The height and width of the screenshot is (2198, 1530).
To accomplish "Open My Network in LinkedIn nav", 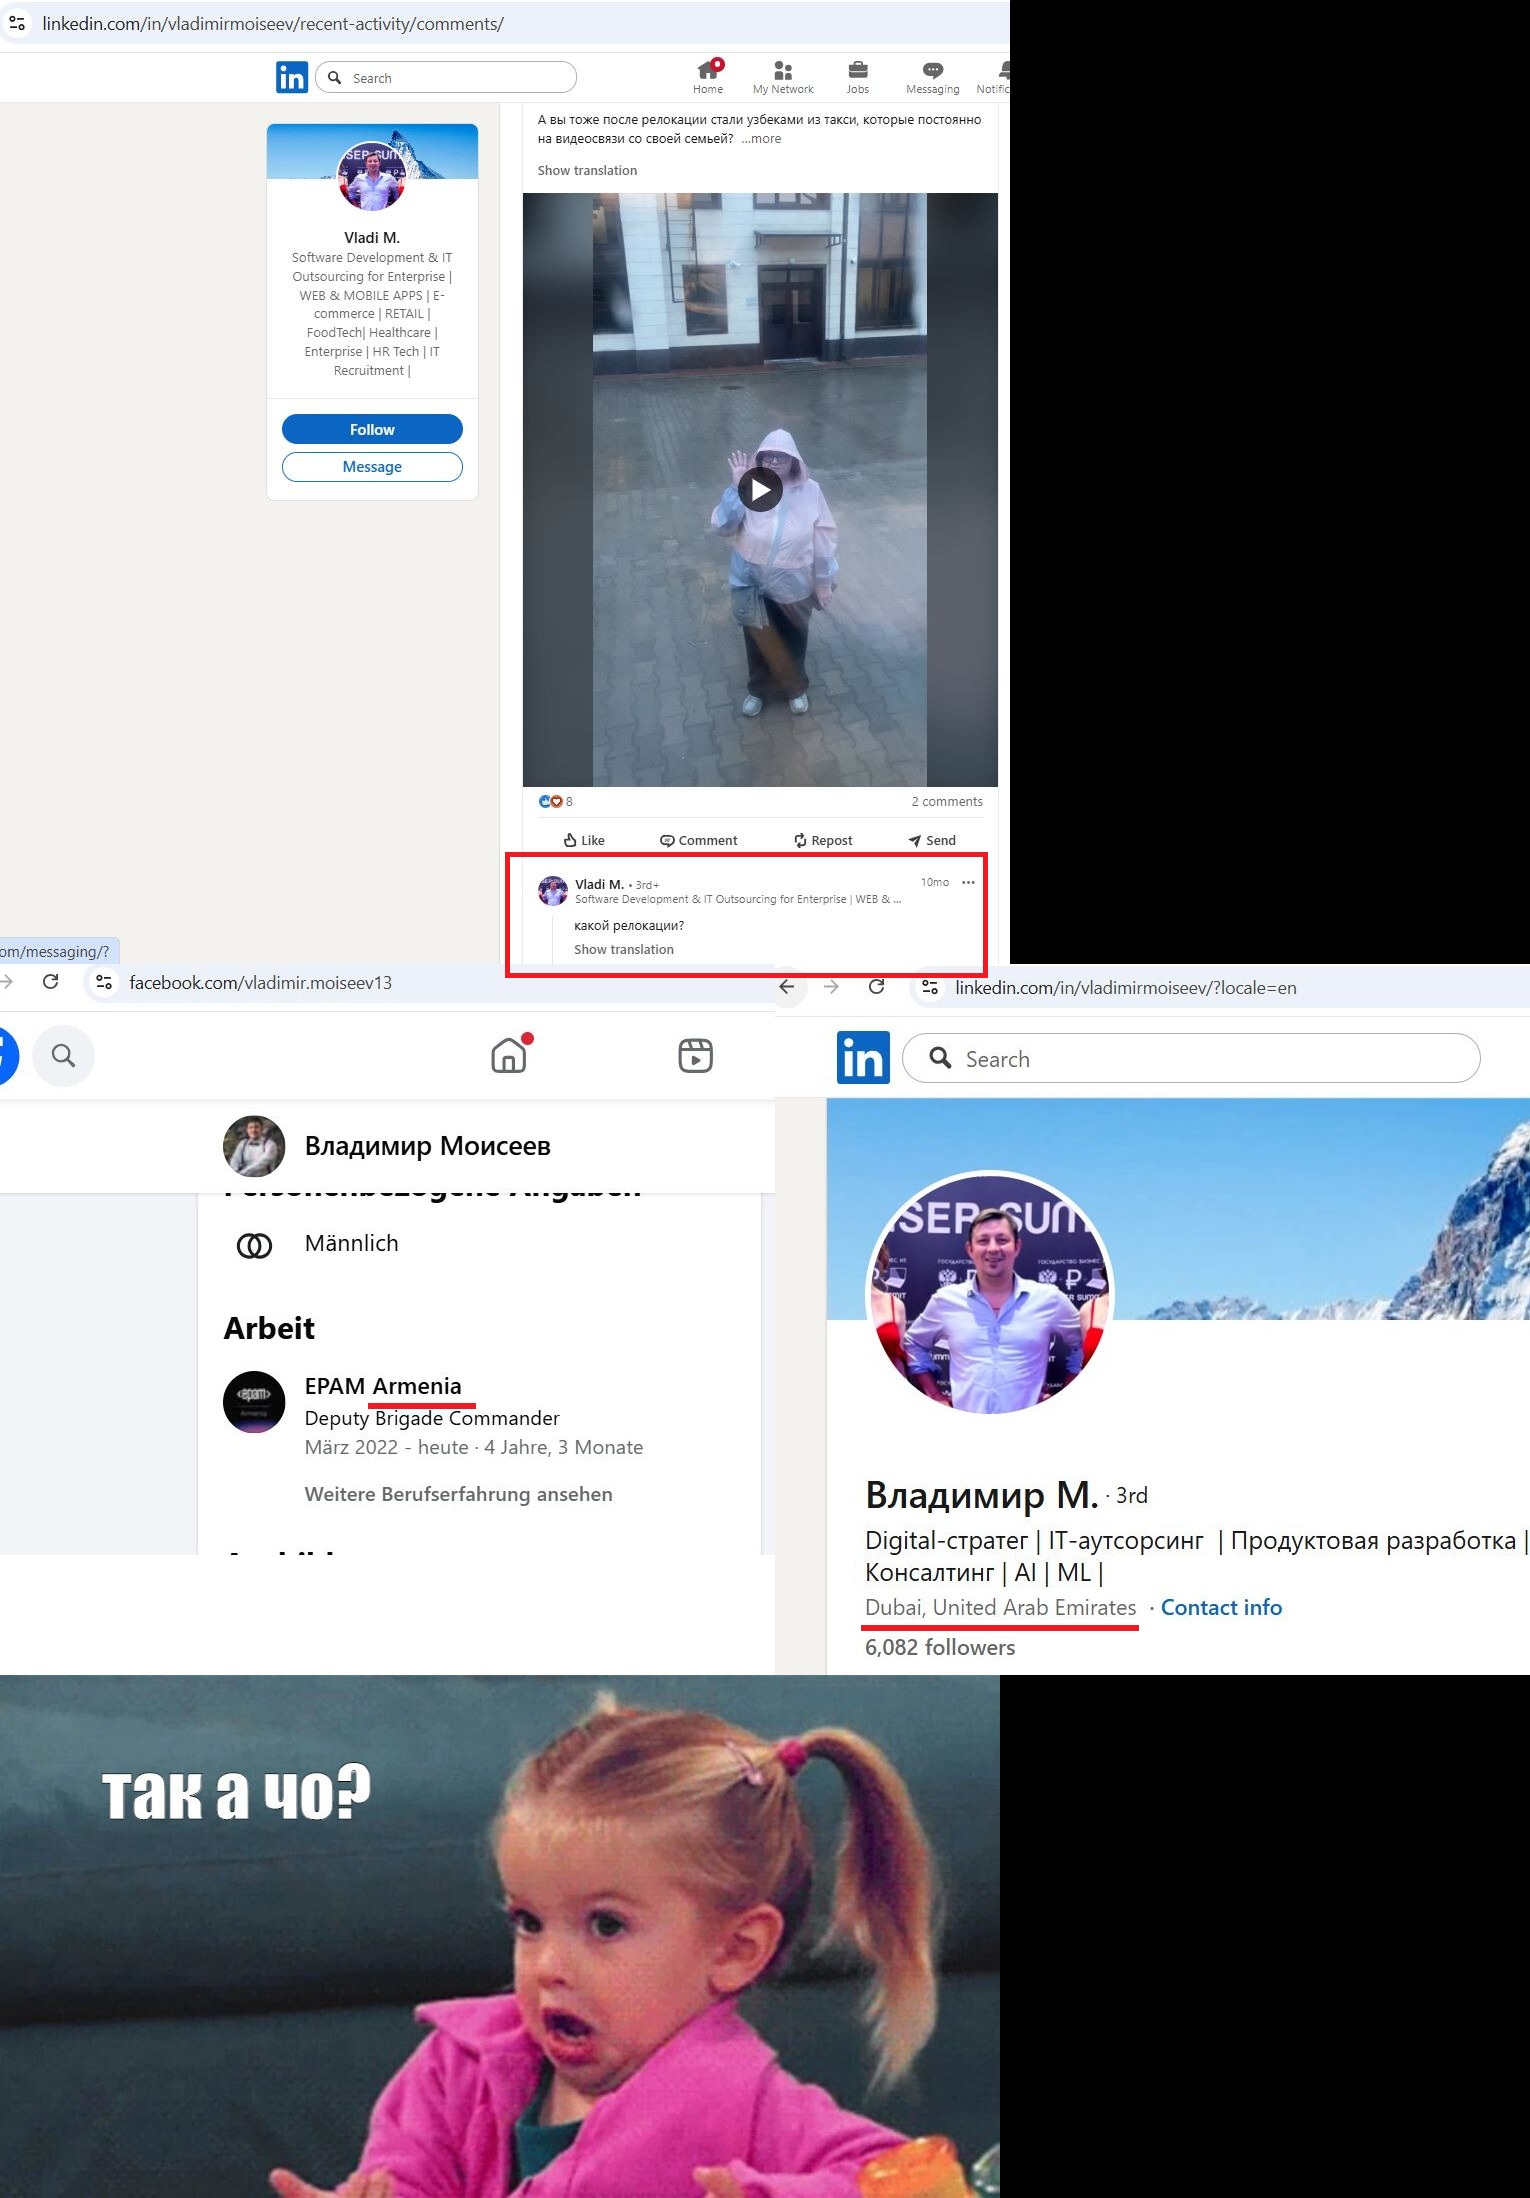I will pyautogui.click(x=783, y=77).
